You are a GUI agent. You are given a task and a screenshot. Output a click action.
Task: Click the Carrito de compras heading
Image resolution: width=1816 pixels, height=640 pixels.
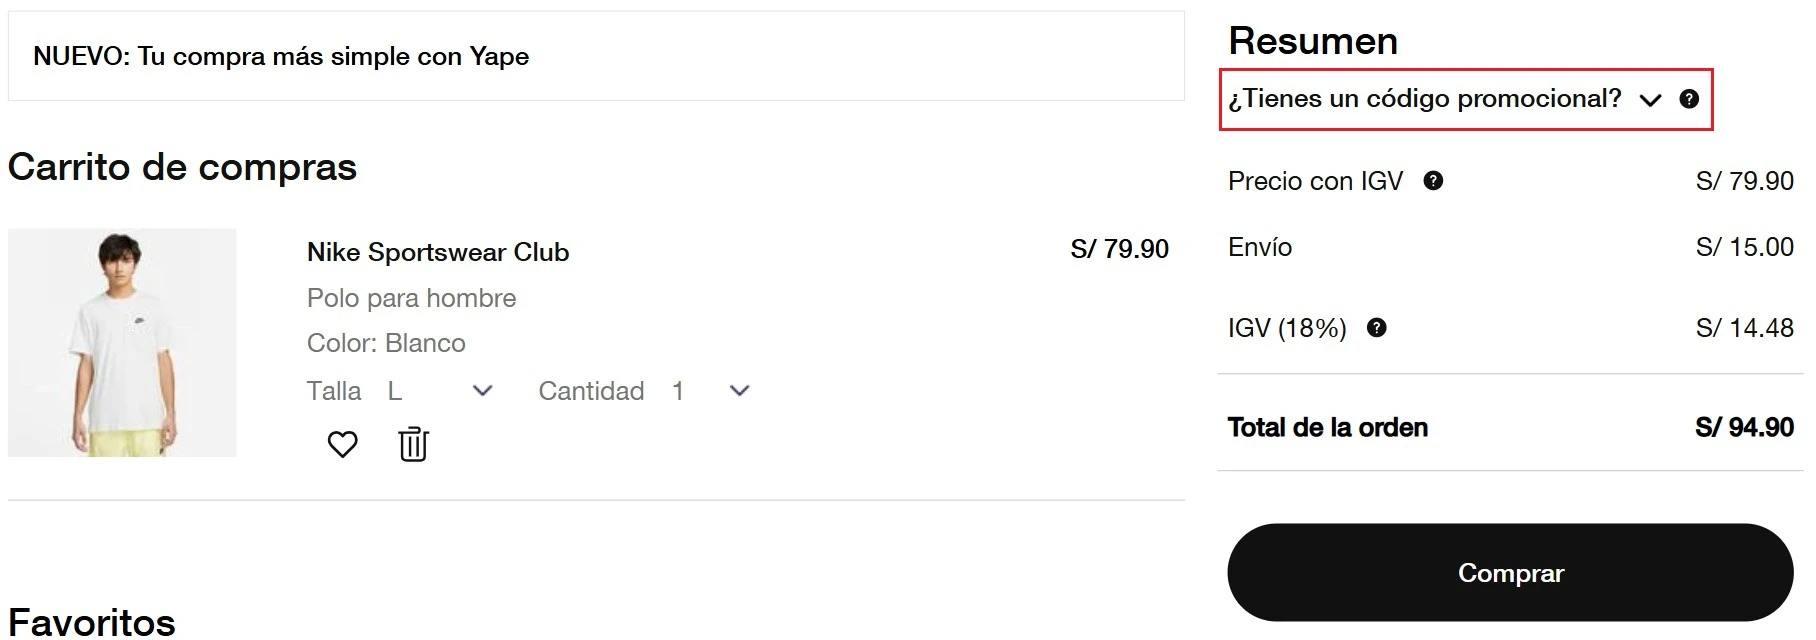click(x=182, y=167)
